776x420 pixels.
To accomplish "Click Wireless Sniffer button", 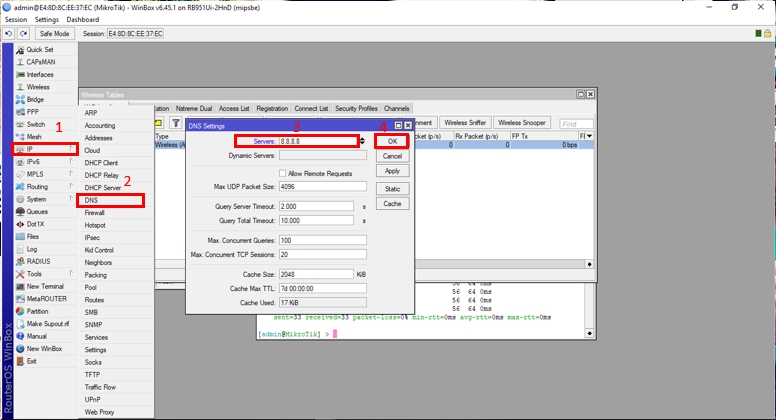I will [x=465, y=123].
